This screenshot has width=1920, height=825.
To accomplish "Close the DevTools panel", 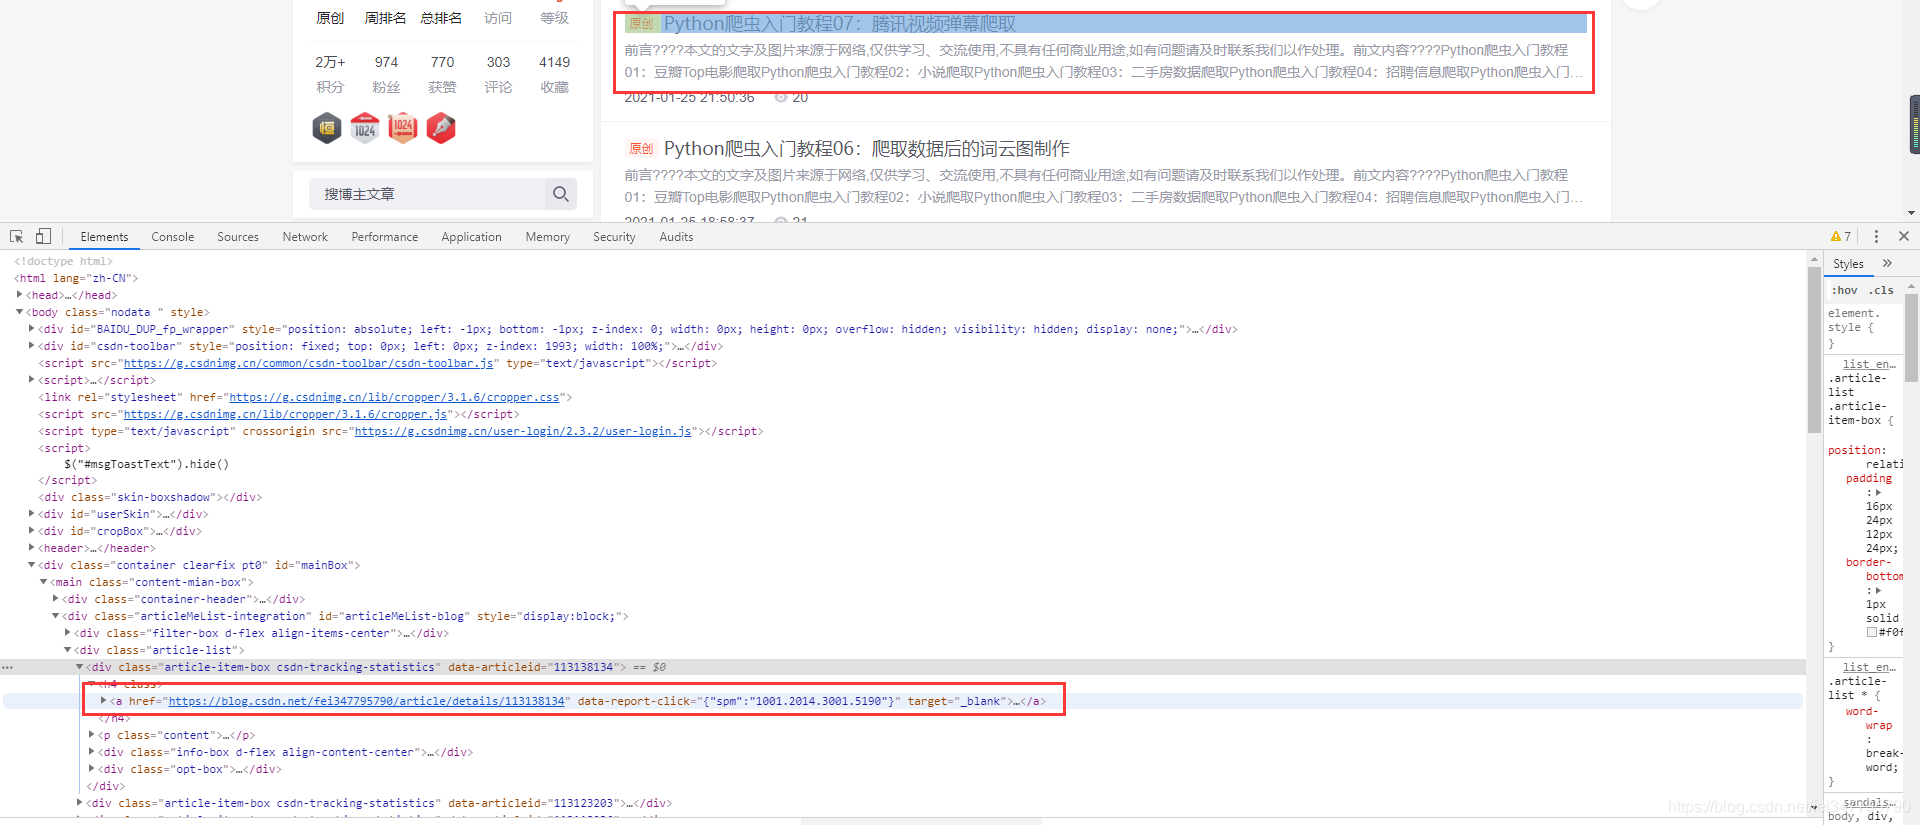I will (x=1904, y=237).
